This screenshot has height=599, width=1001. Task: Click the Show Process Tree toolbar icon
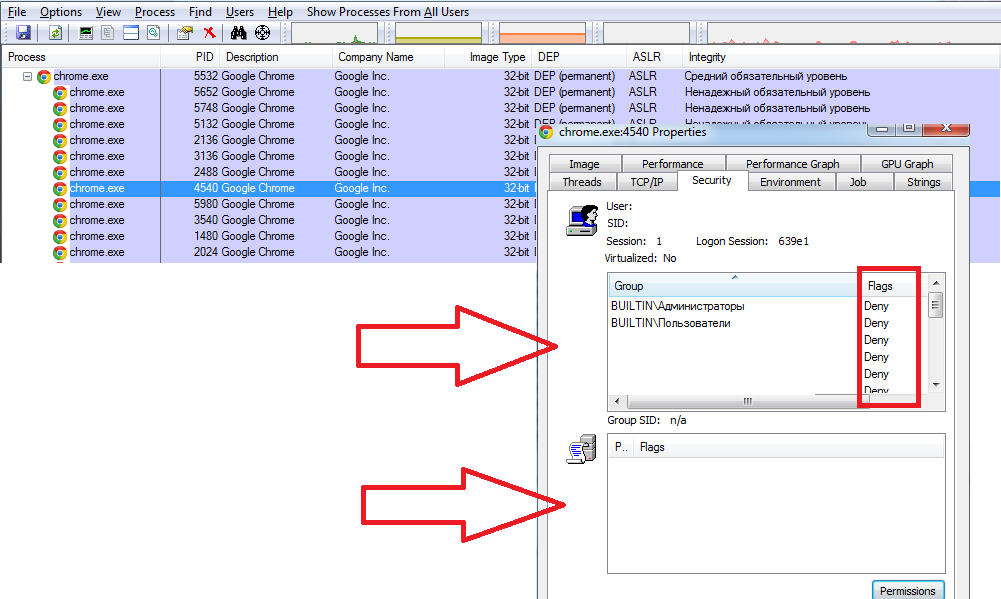click(x=108, y=33)
